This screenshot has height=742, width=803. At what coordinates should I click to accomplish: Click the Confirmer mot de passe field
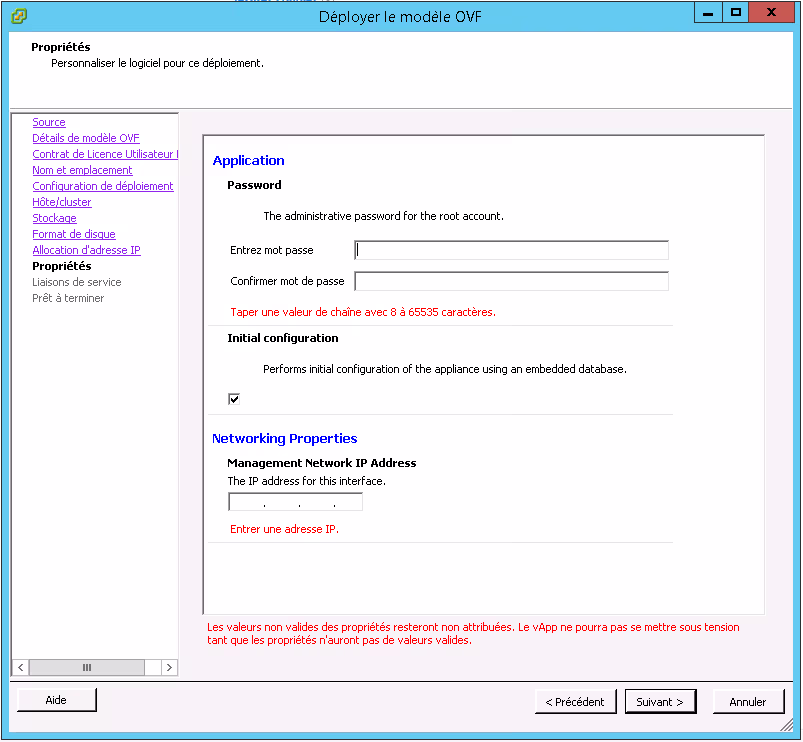511,282
